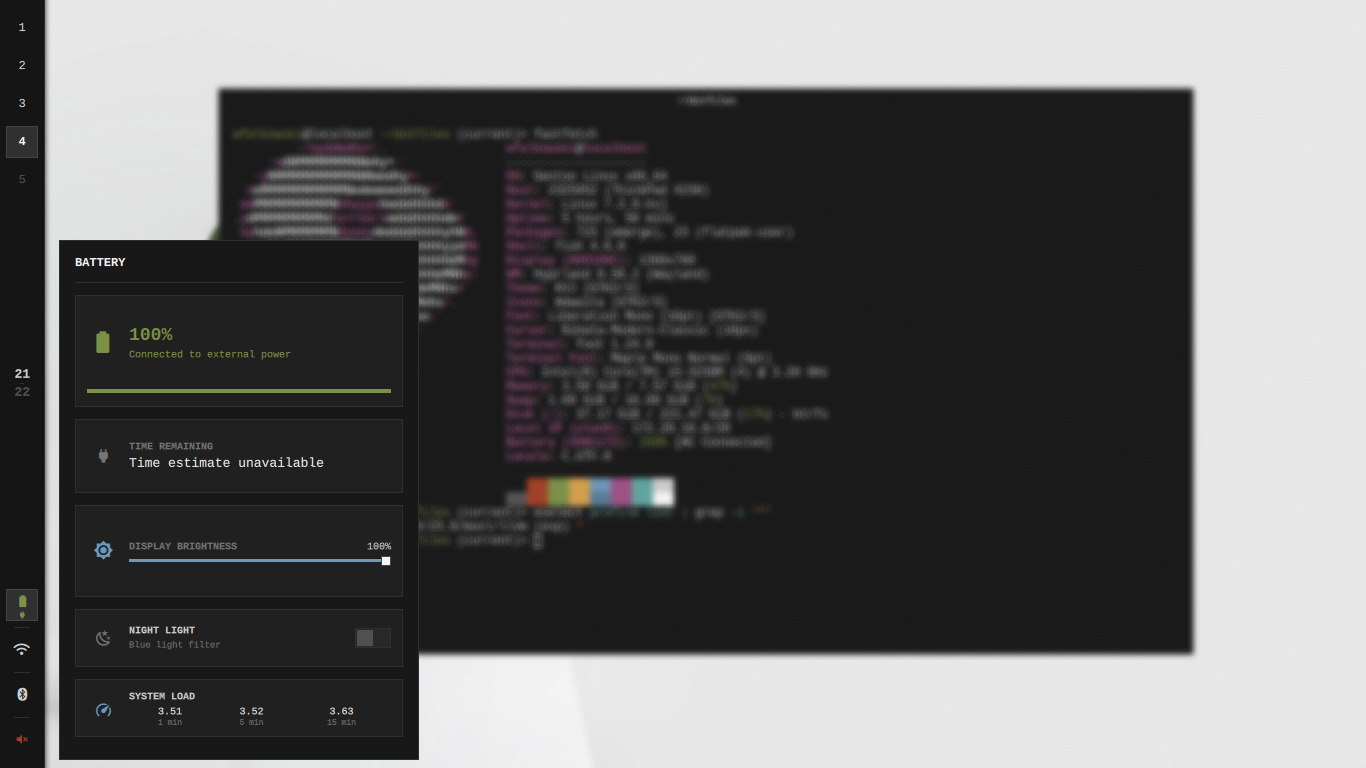The width and height of the screenshot is (1366, 768).
Task: Click the 3.63 fifteen-minute load value
Action: point(341,711)
